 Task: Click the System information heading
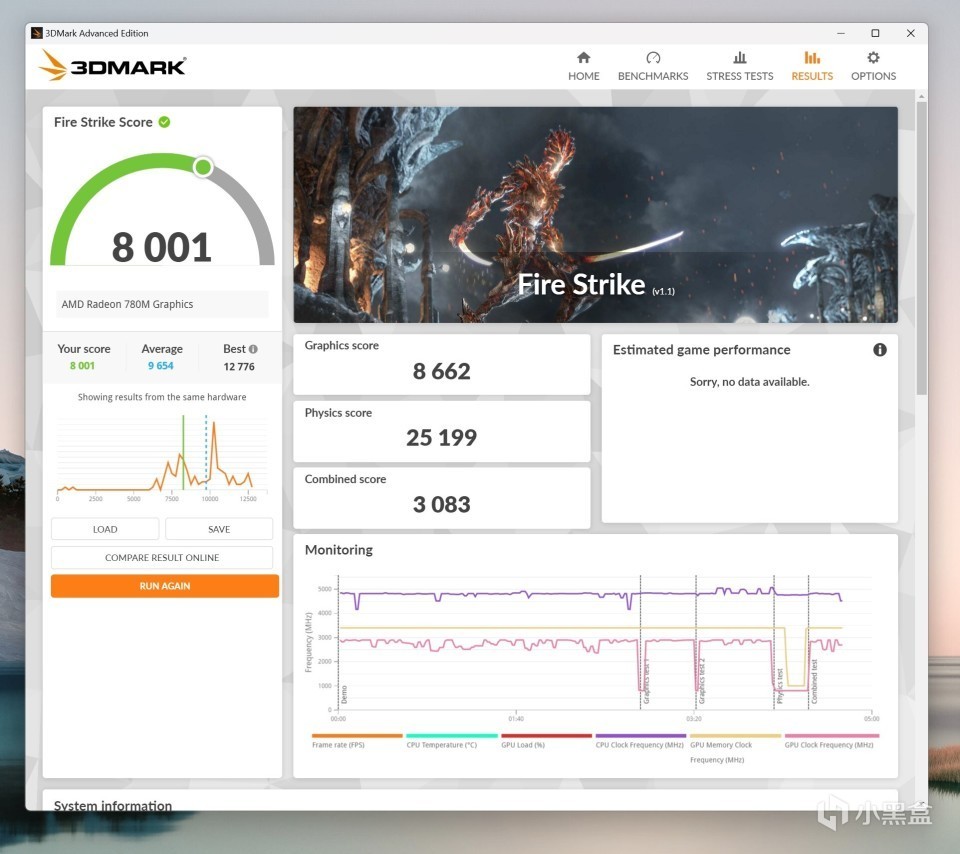[x=113, y=805]
